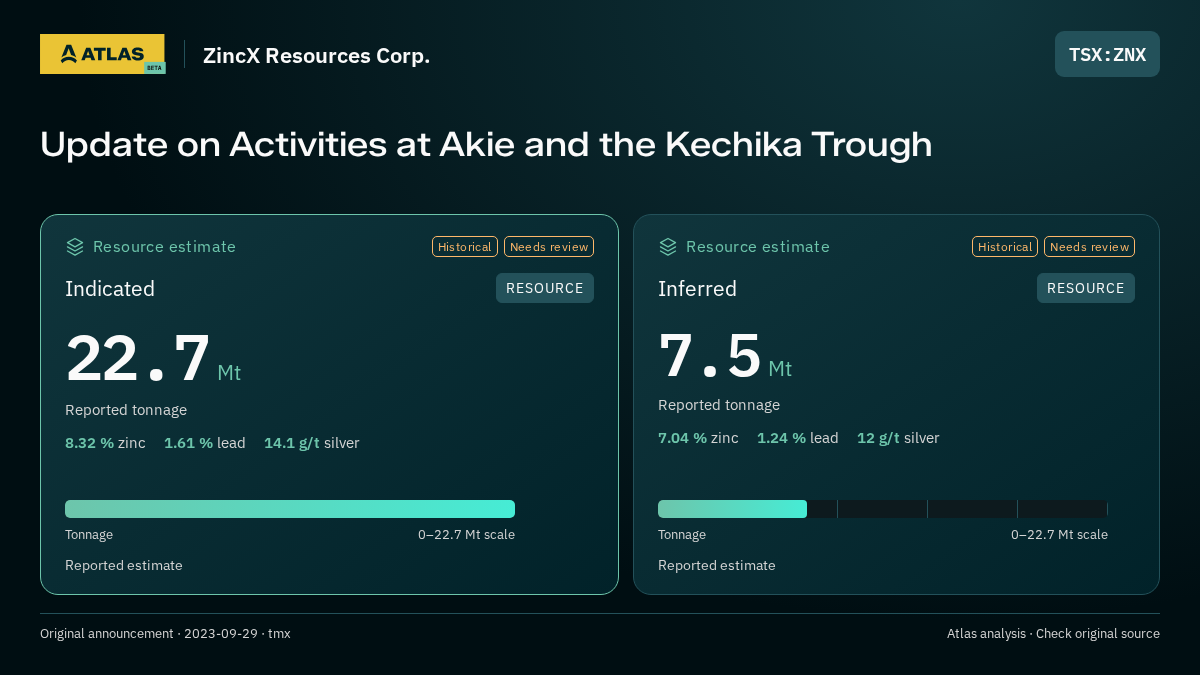The width and height of the screenshot is (1200, 675).
Task: Click the 8.32 % zinc grade
Action: 105,443
